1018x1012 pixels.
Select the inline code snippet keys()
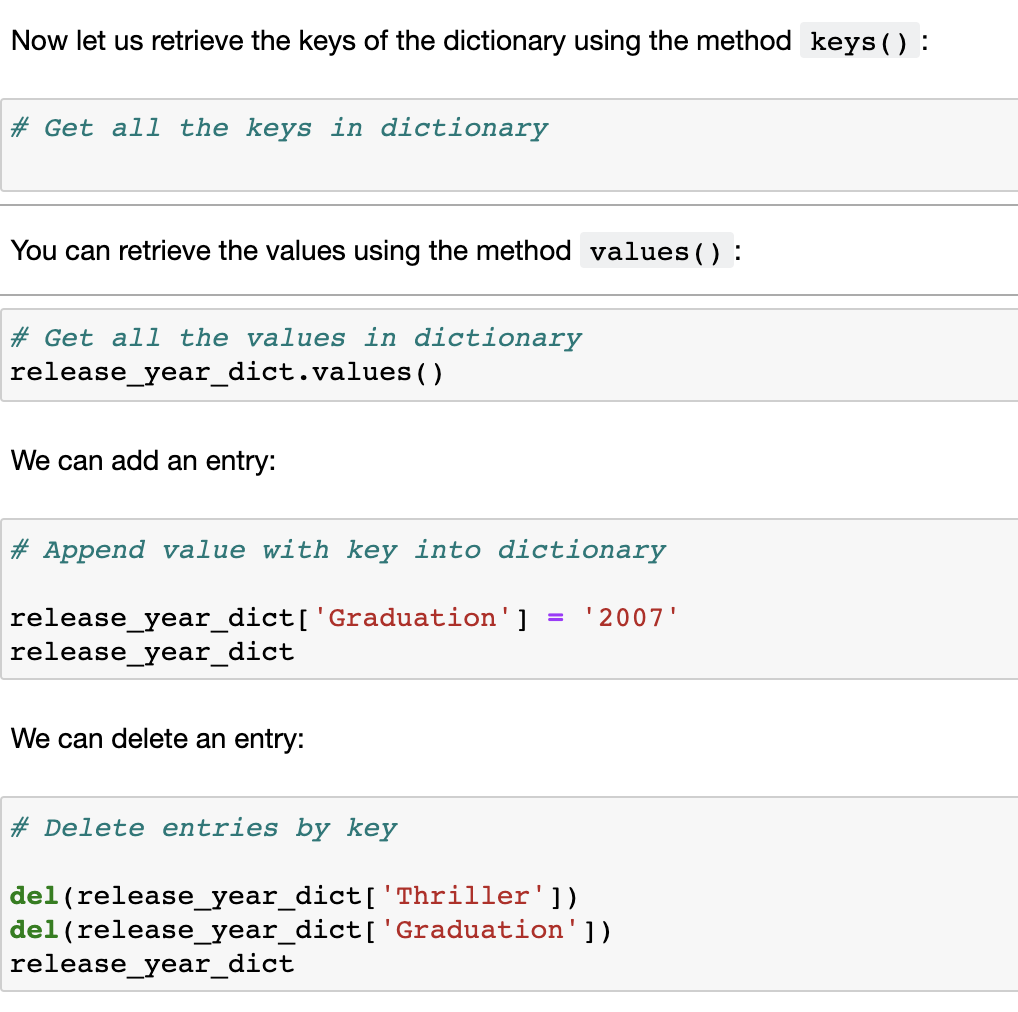(x=858, y=41)
